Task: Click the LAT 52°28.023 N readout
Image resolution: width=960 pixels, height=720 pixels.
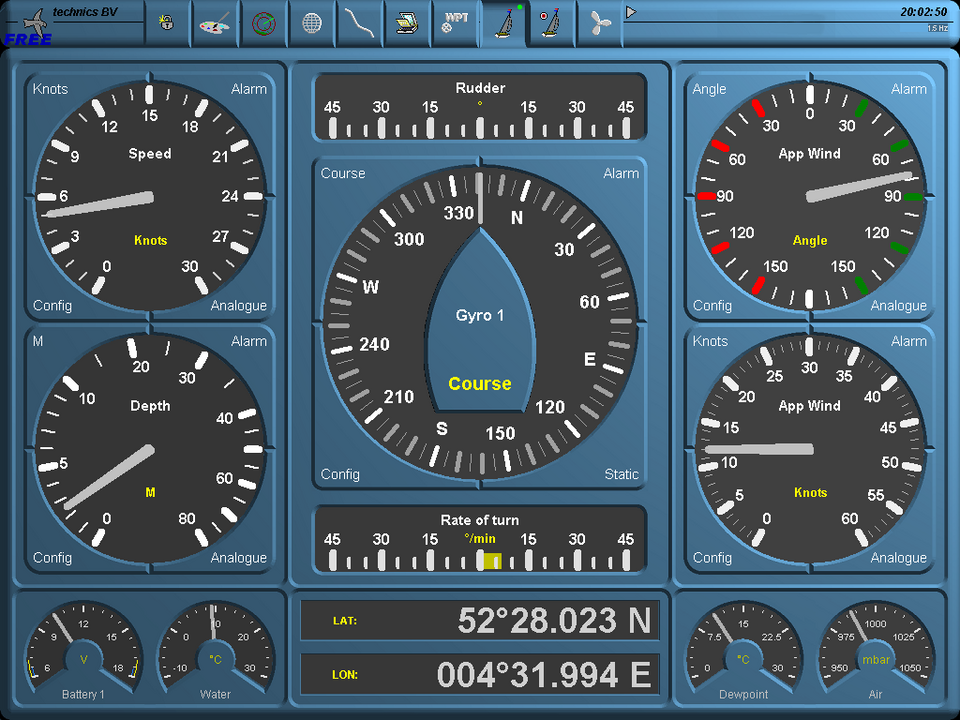Action: 480,620
